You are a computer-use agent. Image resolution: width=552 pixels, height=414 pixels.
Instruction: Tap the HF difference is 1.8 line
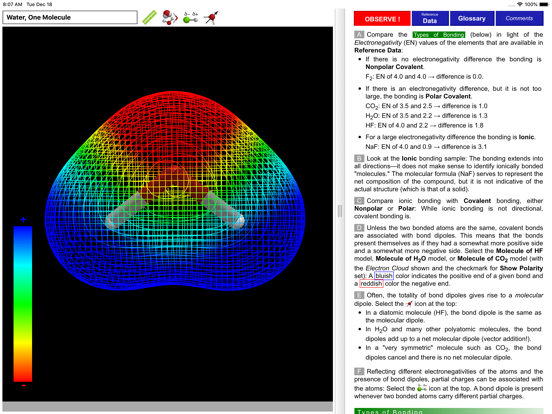coord(424,125)
